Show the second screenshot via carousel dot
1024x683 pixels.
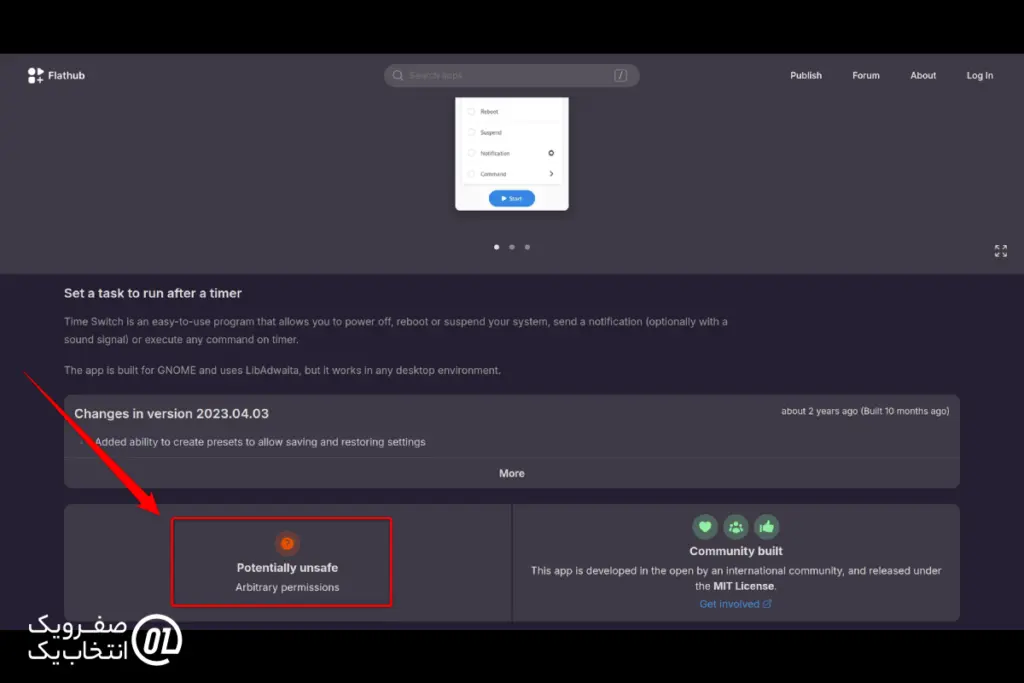[512, 247]
